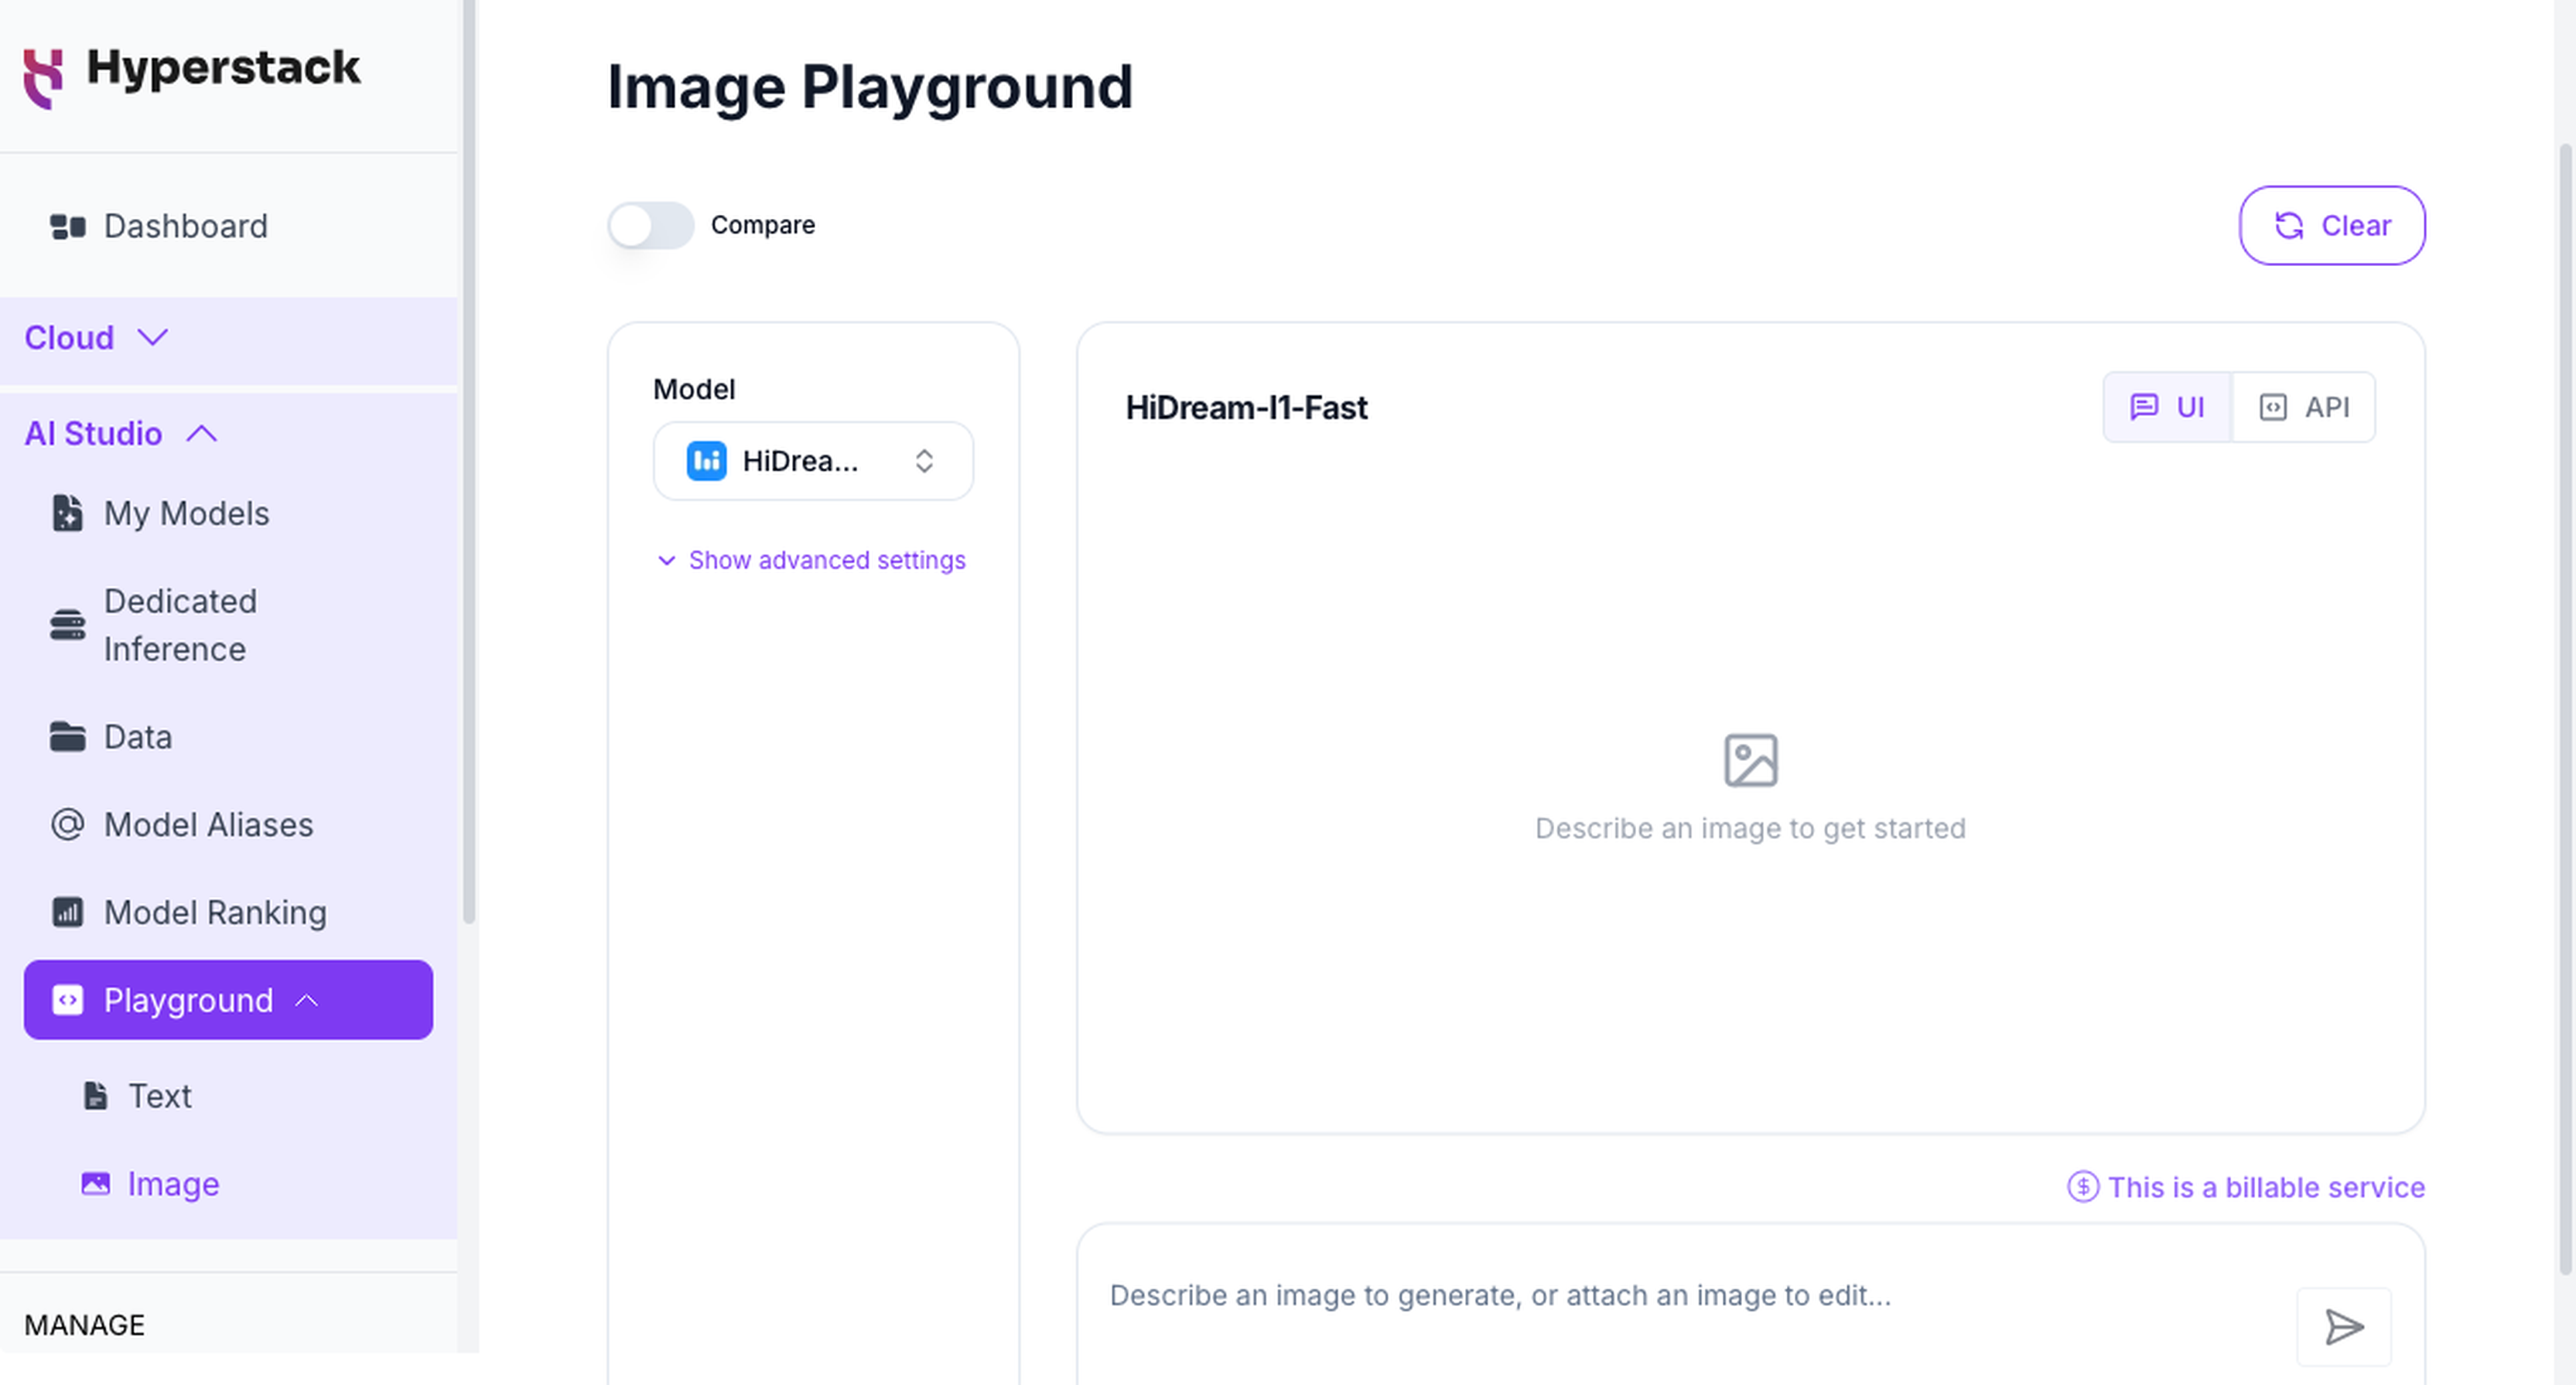Click the MANAGE section label

[x=85, y=1325]
